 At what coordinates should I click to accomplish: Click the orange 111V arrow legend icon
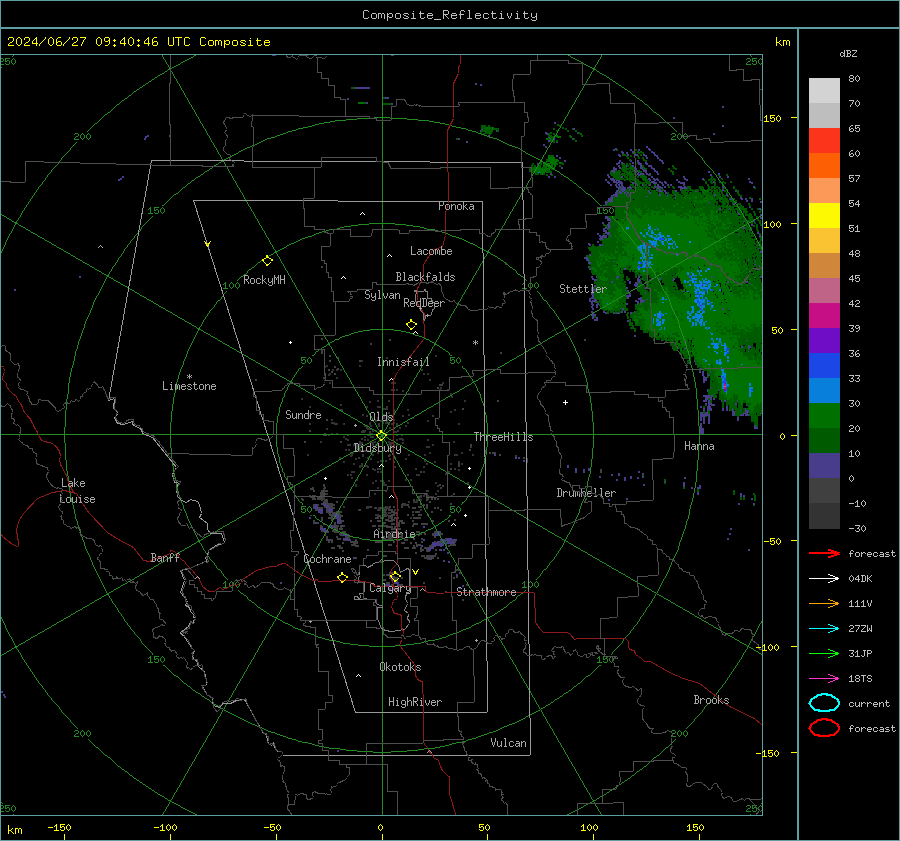pyautogui.click(x=824, y=603)
